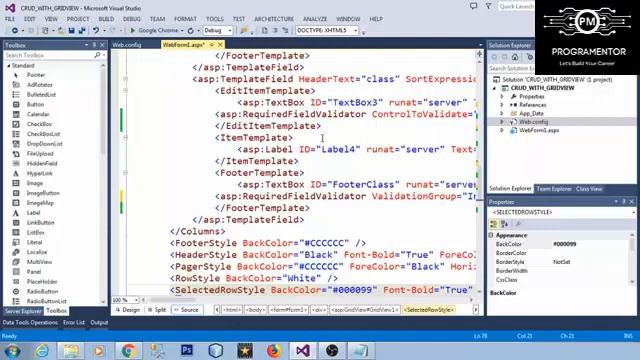Open the Google Chrome browser target dropdown

[182, 31]
